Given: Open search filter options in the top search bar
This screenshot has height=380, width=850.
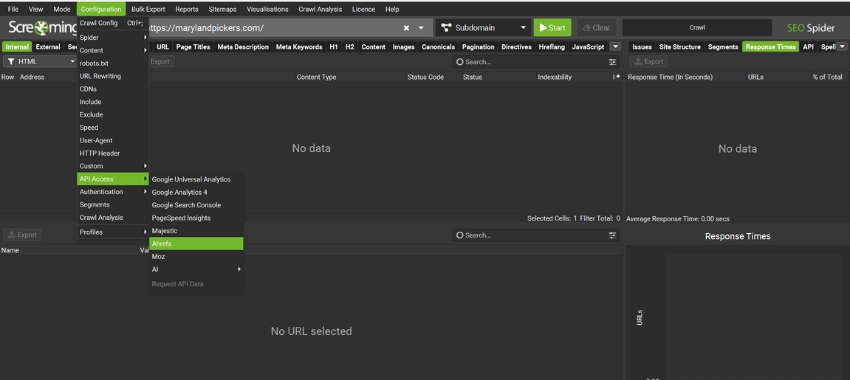Looking at the screenshot, I should pyautogui.click(x=613, y=62).
